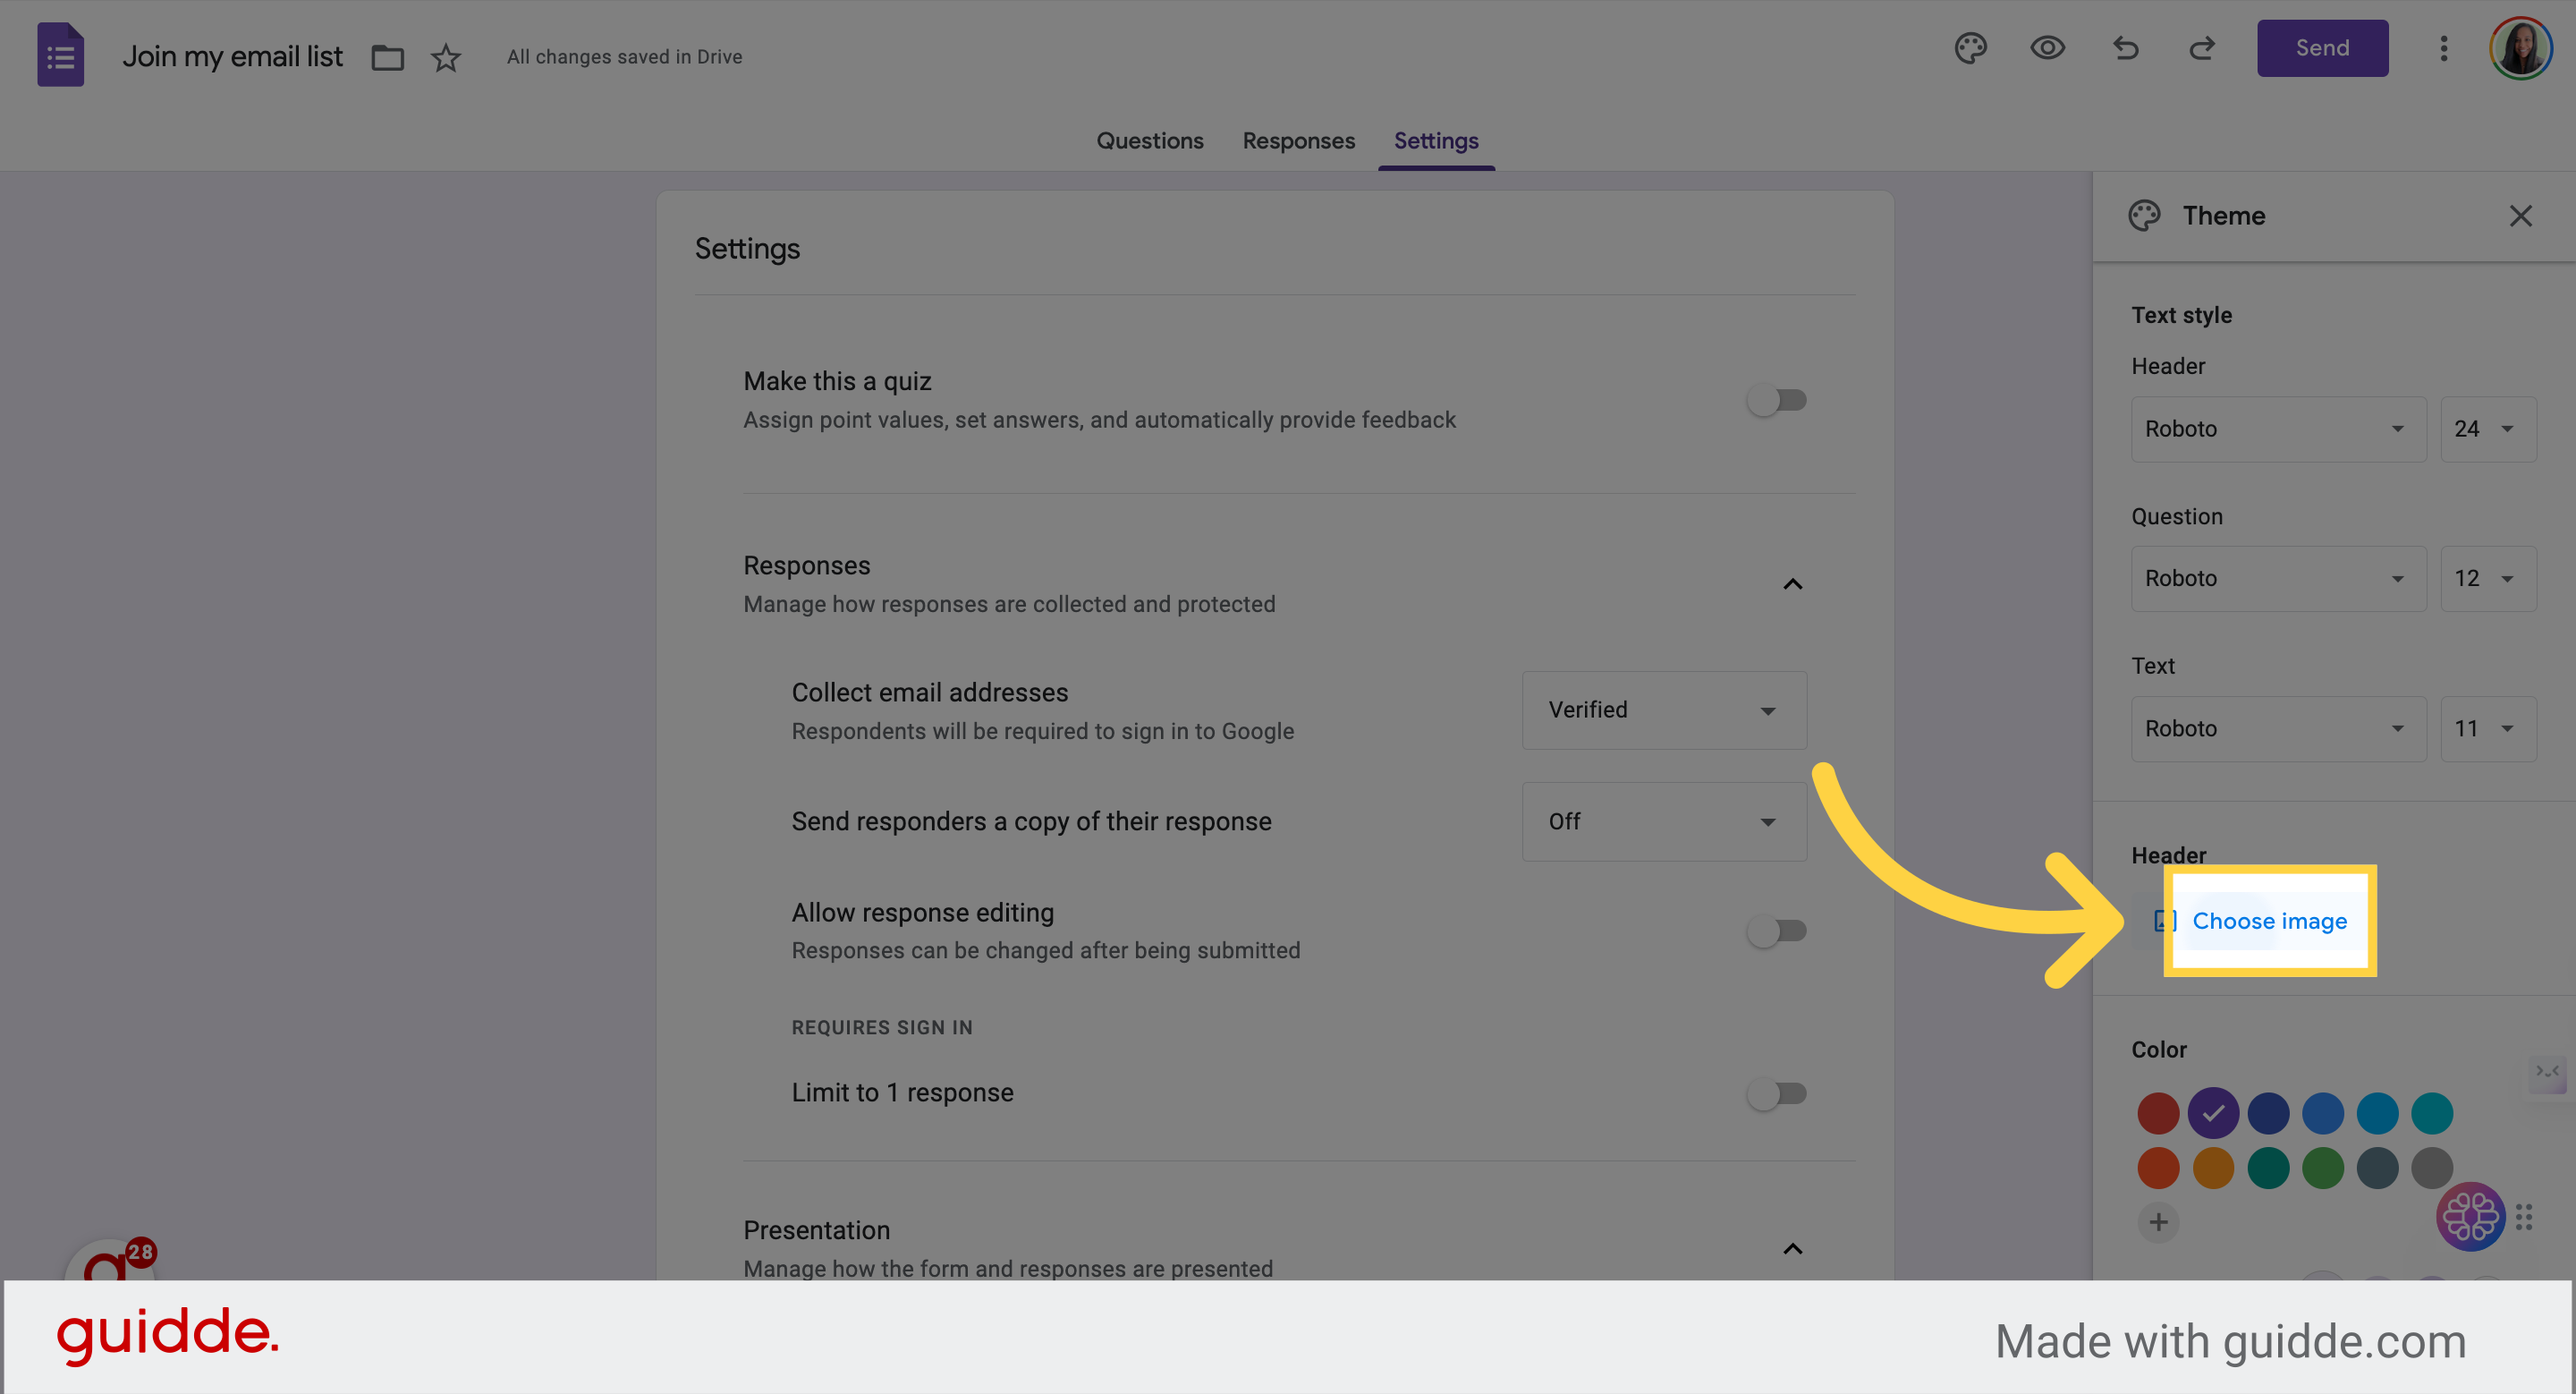
Task: Open Question font Roboto dropdown
Action: point(2278,579)
